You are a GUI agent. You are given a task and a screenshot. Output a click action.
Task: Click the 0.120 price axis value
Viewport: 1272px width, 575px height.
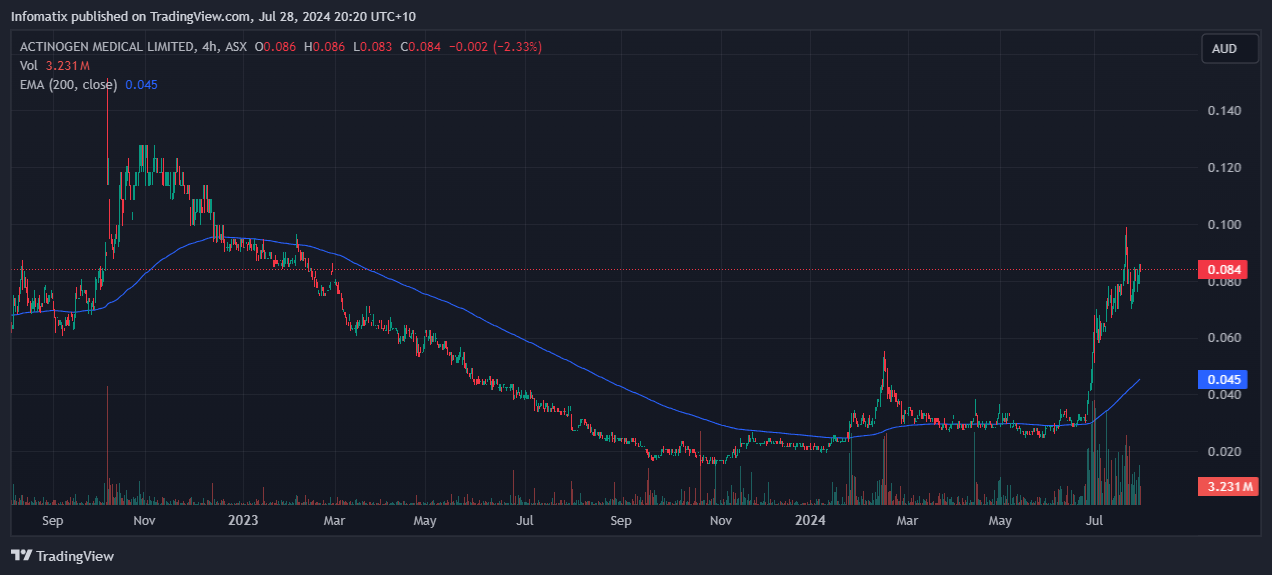coord(1225,167)
